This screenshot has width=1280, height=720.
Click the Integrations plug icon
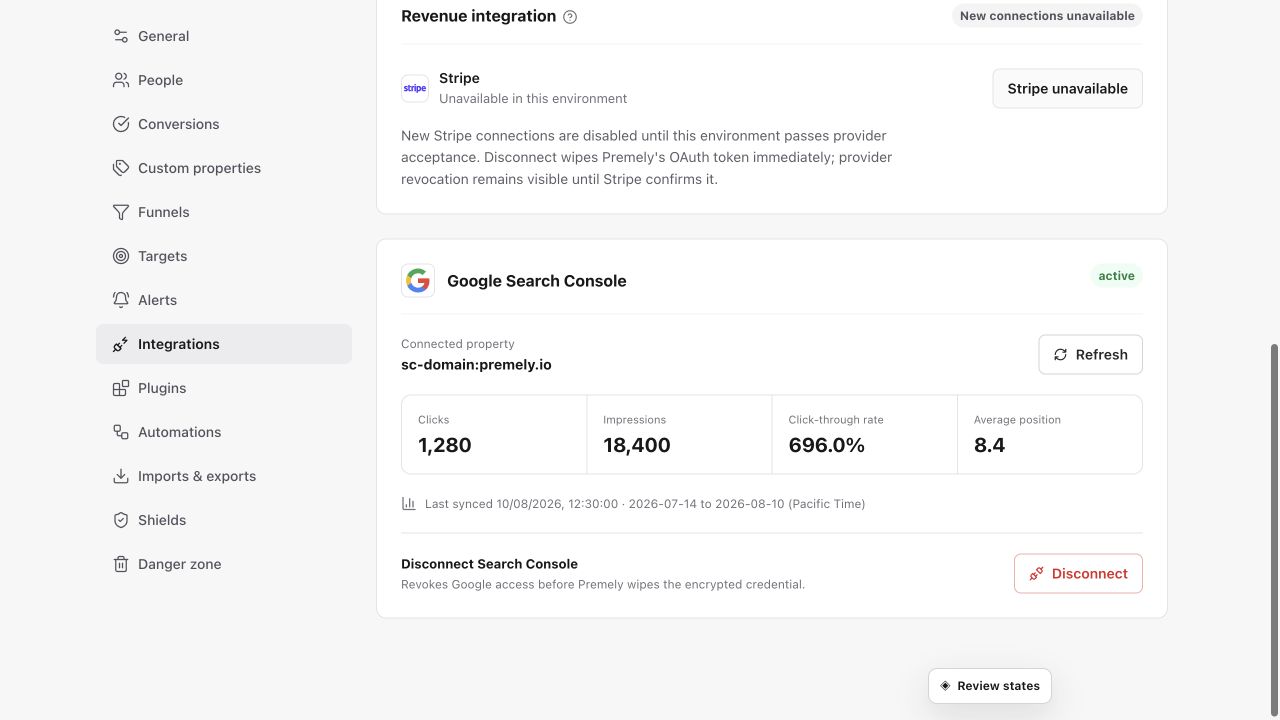click(x=121, y=344)
